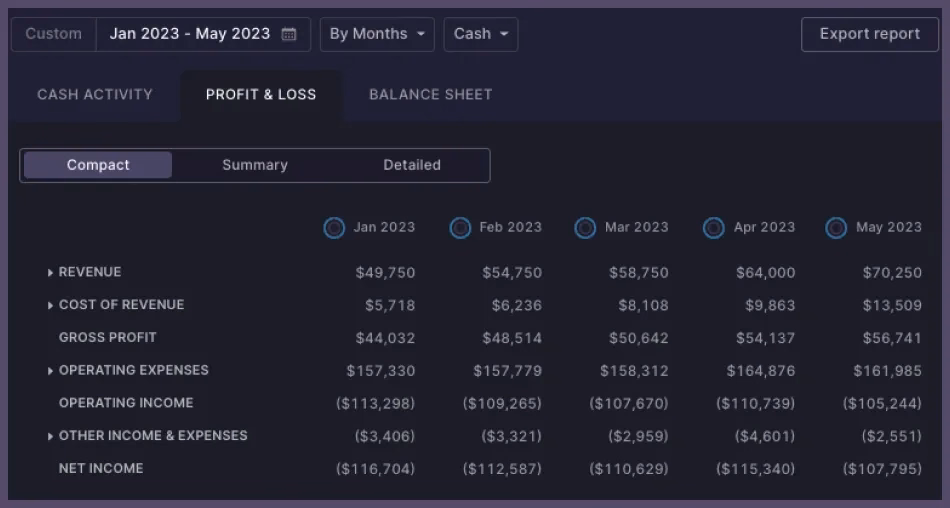Screen dimensions: 950x508
Task: Expand the Cost of Revenue row
Action: [x=51, y=305]
